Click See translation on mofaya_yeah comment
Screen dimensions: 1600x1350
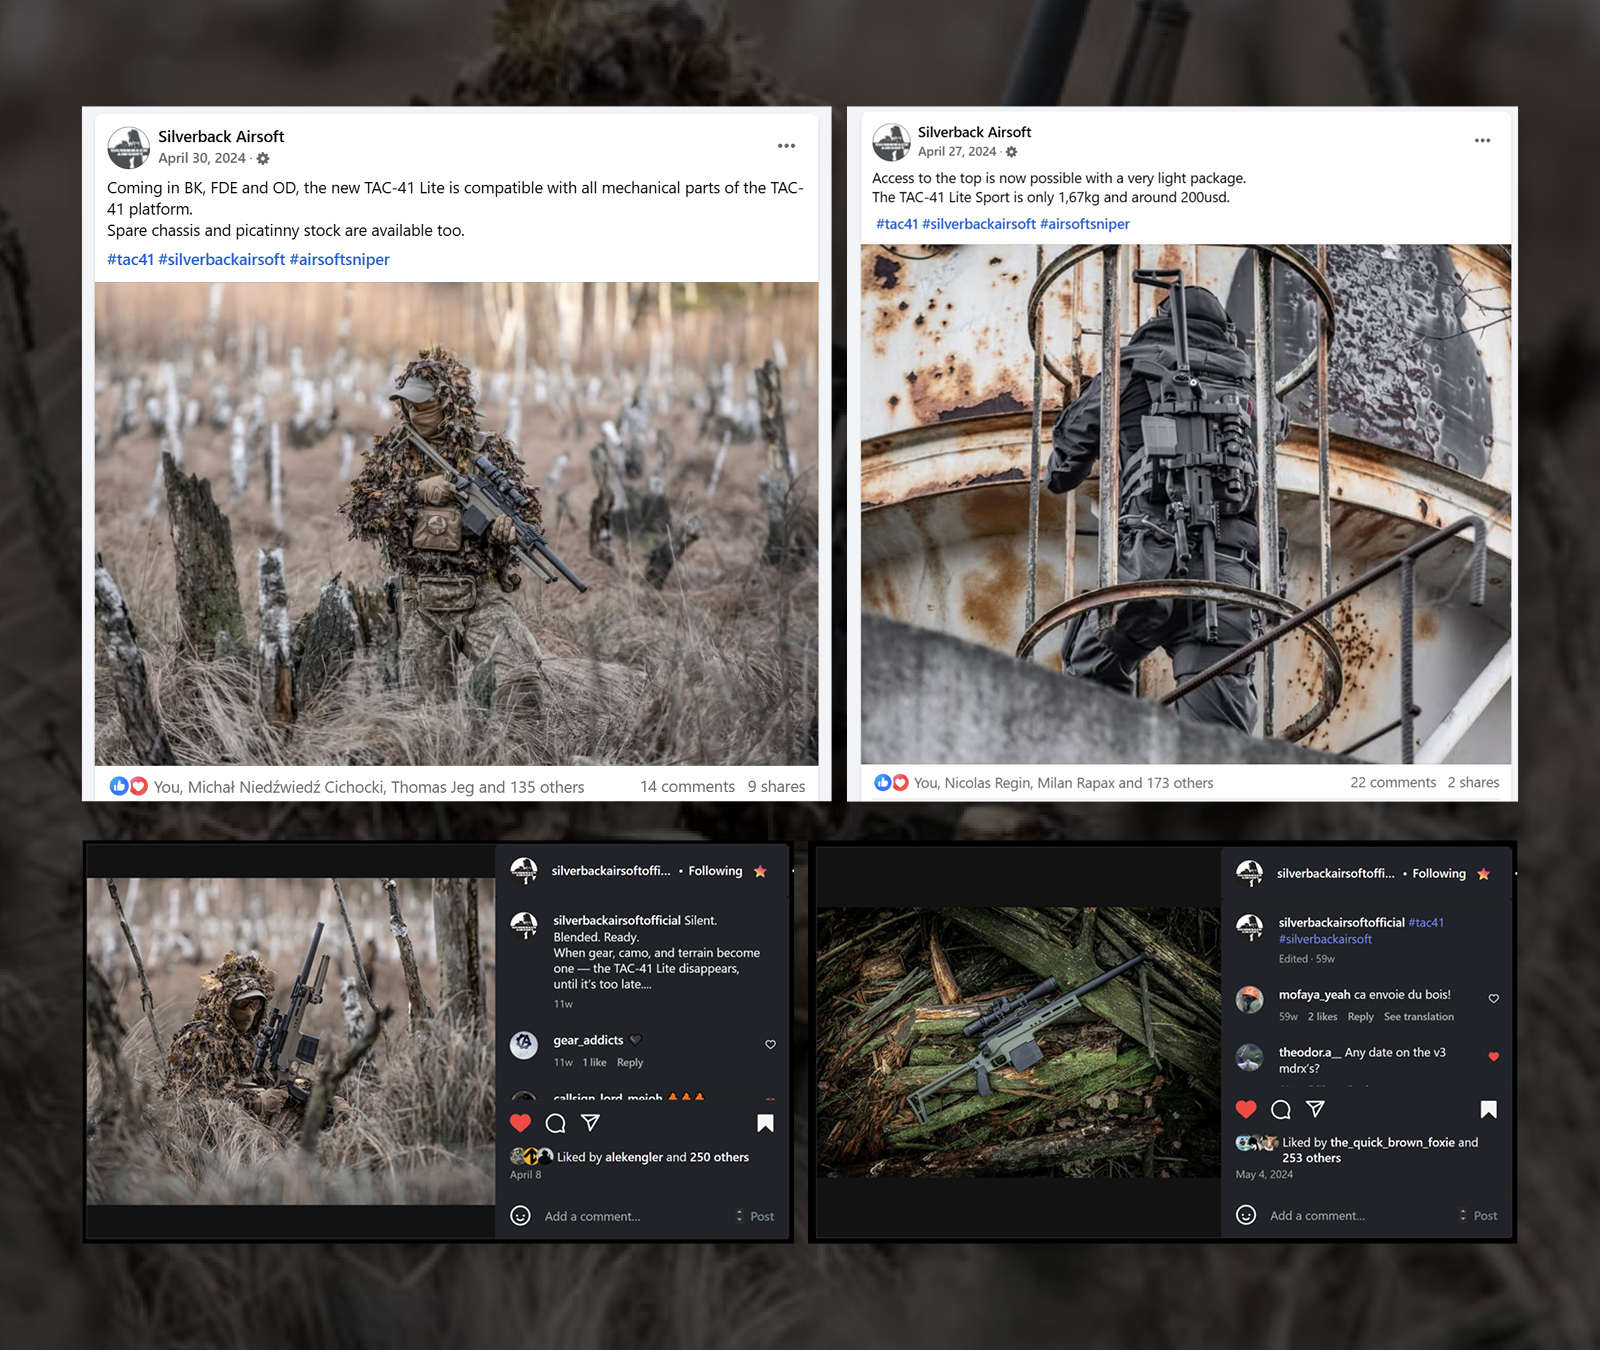pyautogui.click(x=1419, y=1017)
